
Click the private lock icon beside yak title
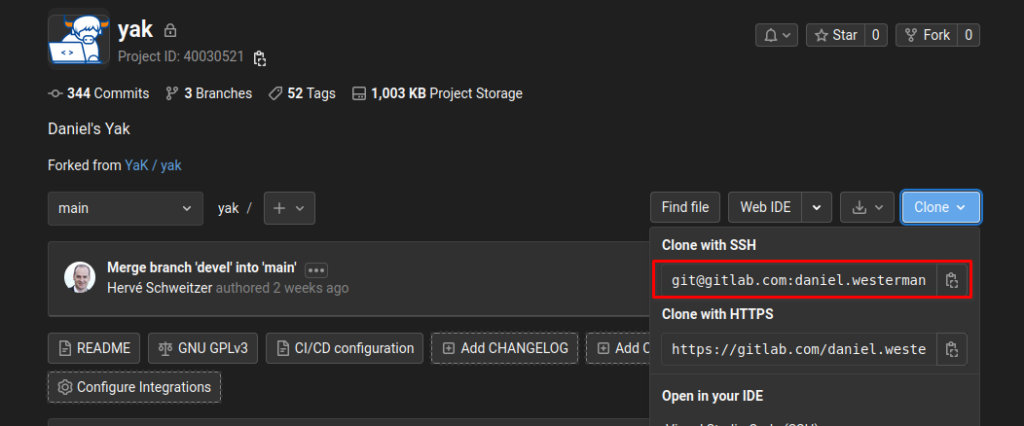coord(170,30)
